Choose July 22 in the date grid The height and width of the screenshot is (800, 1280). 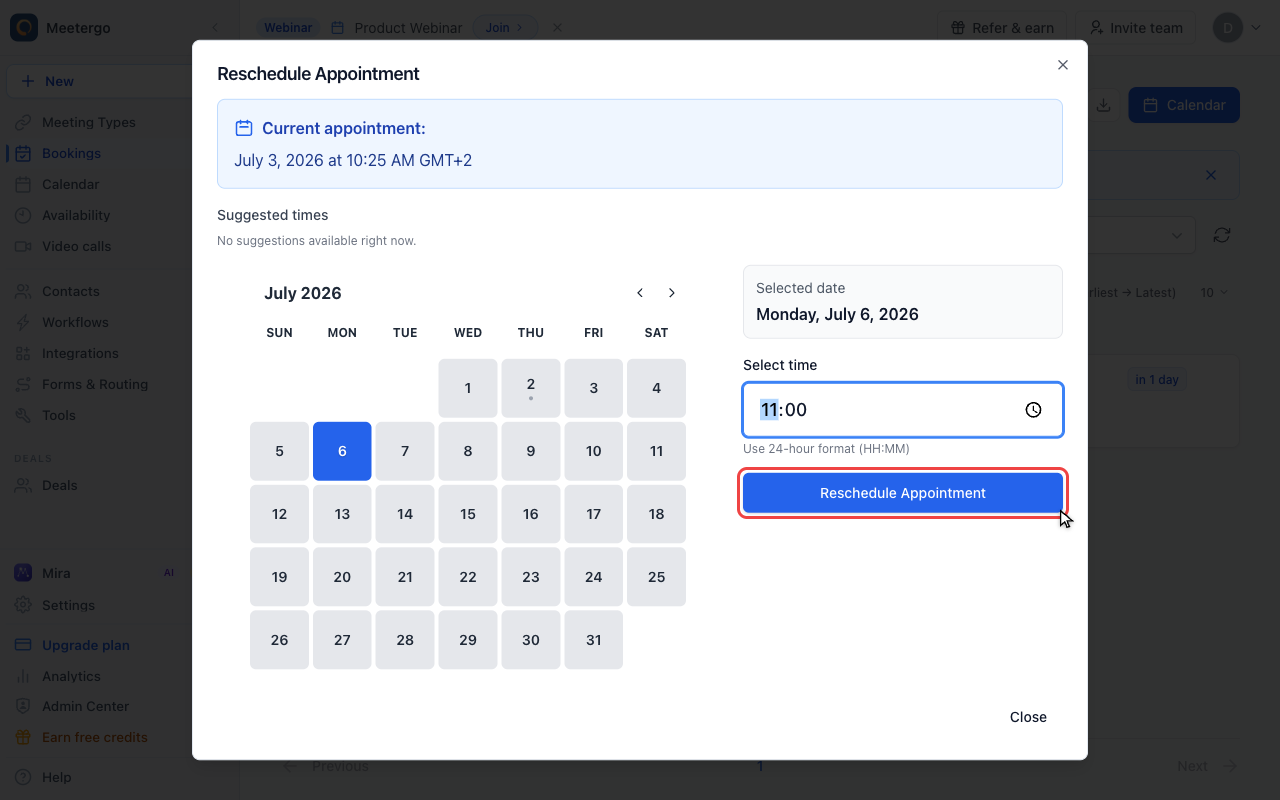pyautogui.click(x=468, y=577)
